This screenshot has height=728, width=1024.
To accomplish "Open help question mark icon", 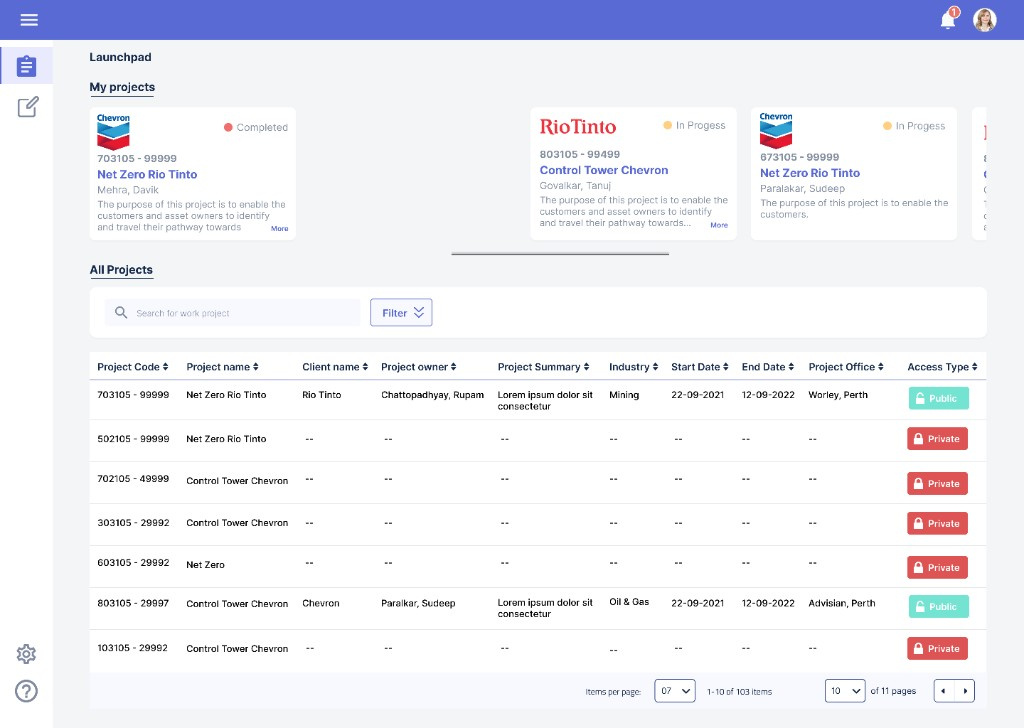I will click(x=26, y=691).
